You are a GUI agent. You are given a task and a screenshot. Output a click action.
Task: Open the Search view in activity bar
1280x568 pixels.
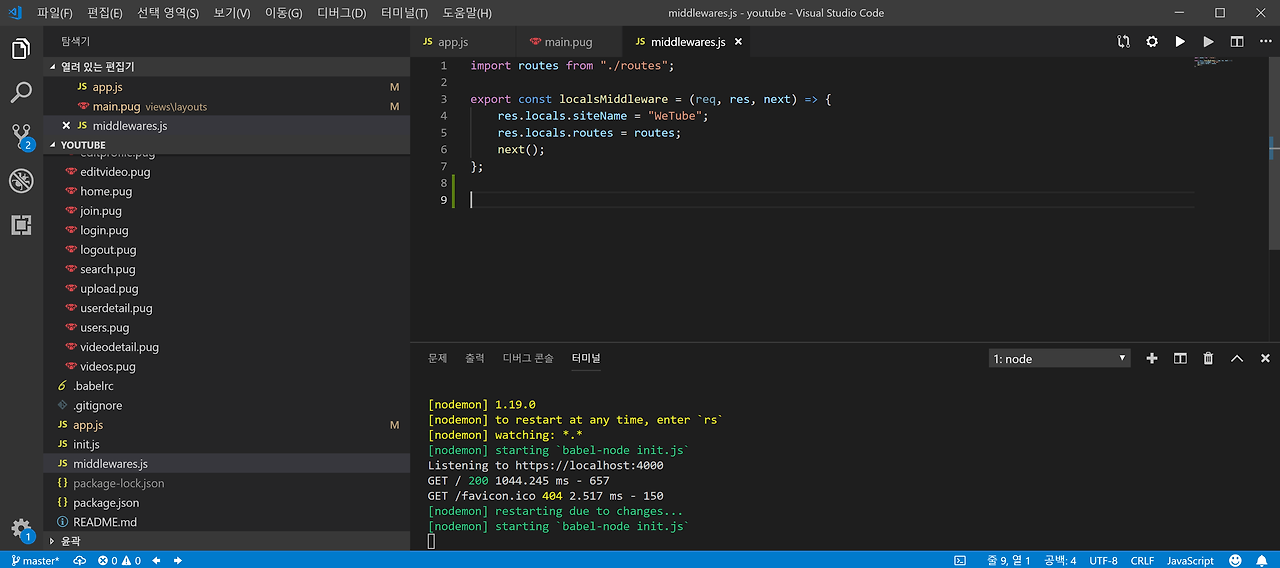(x=21, y=93)
